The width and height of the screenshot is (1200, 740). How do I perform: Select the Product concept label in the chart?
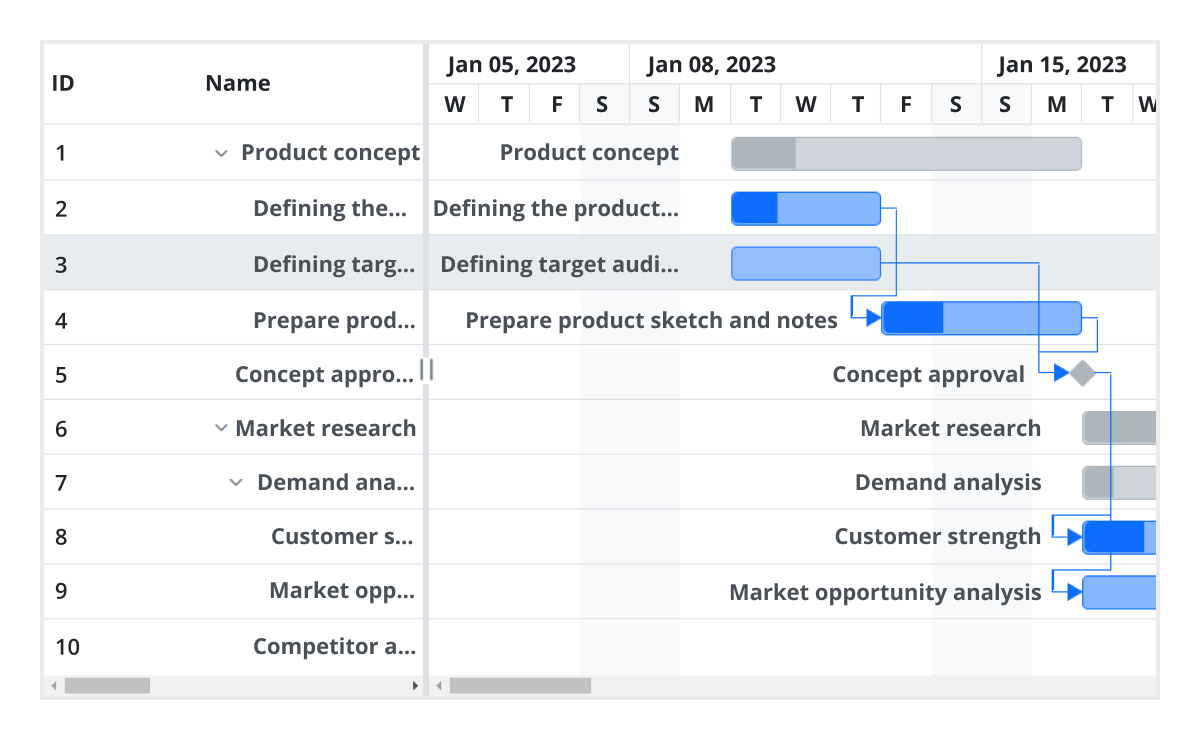589,153
